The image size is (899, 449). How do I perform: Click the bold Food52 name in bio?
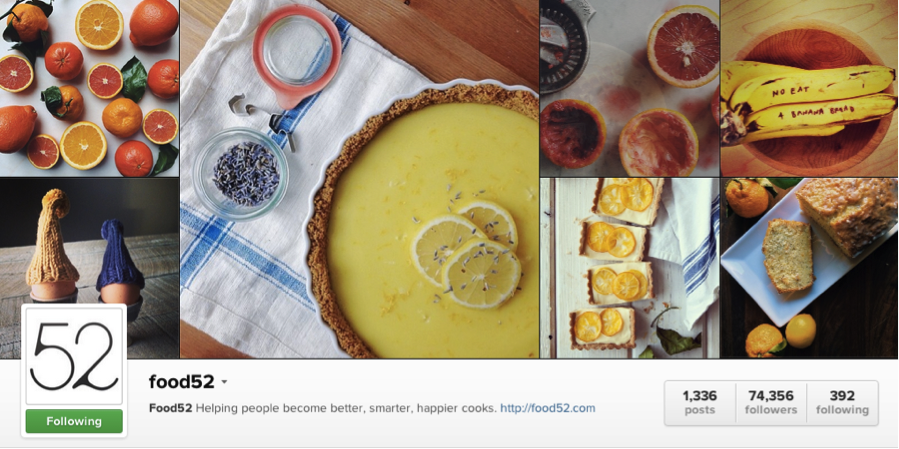[x=170, y=408]
